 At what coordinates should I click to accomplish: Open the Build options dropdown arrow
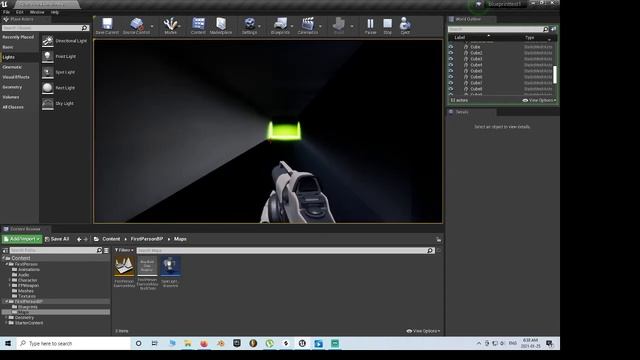pos(352,26)
